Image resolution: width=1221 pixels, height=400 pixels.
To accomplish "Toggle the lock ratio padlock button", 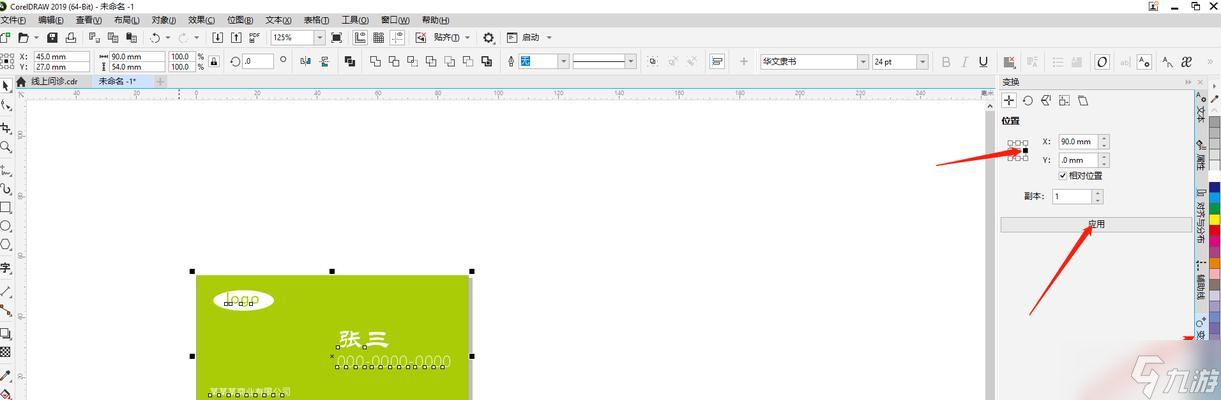I will (213, 61).
